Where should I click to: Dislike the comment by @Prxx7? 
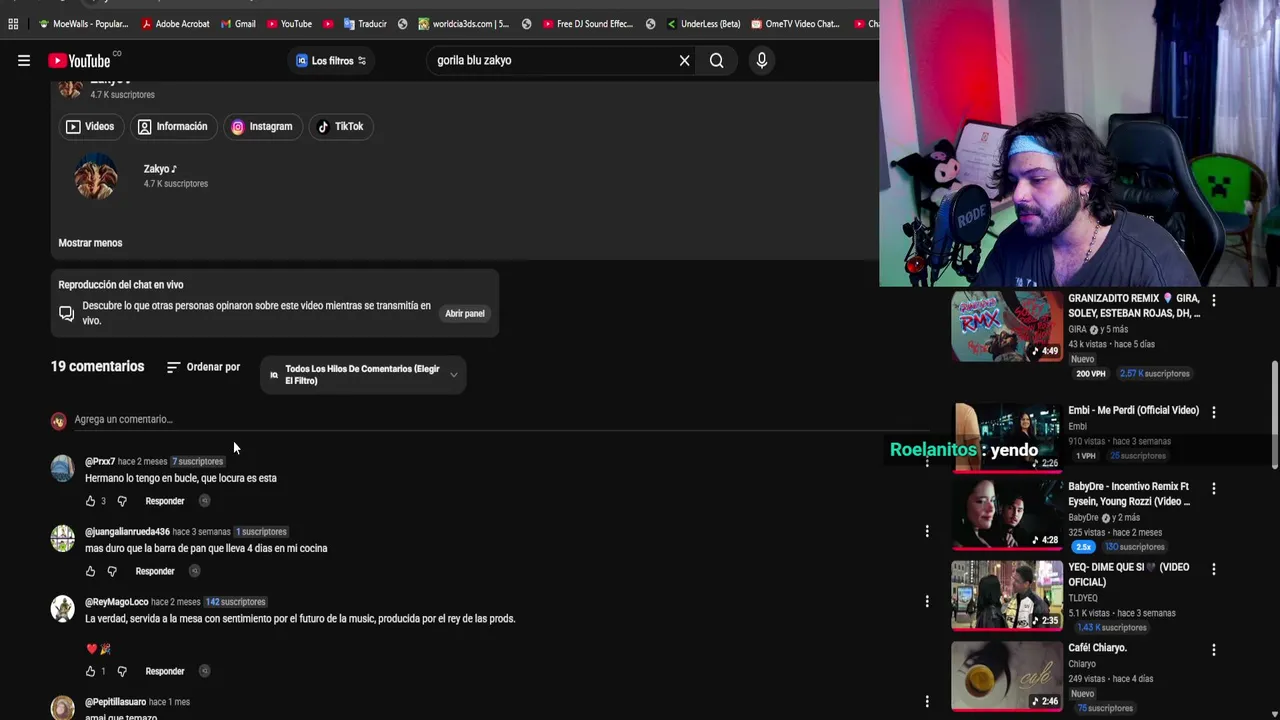[122, 501]
